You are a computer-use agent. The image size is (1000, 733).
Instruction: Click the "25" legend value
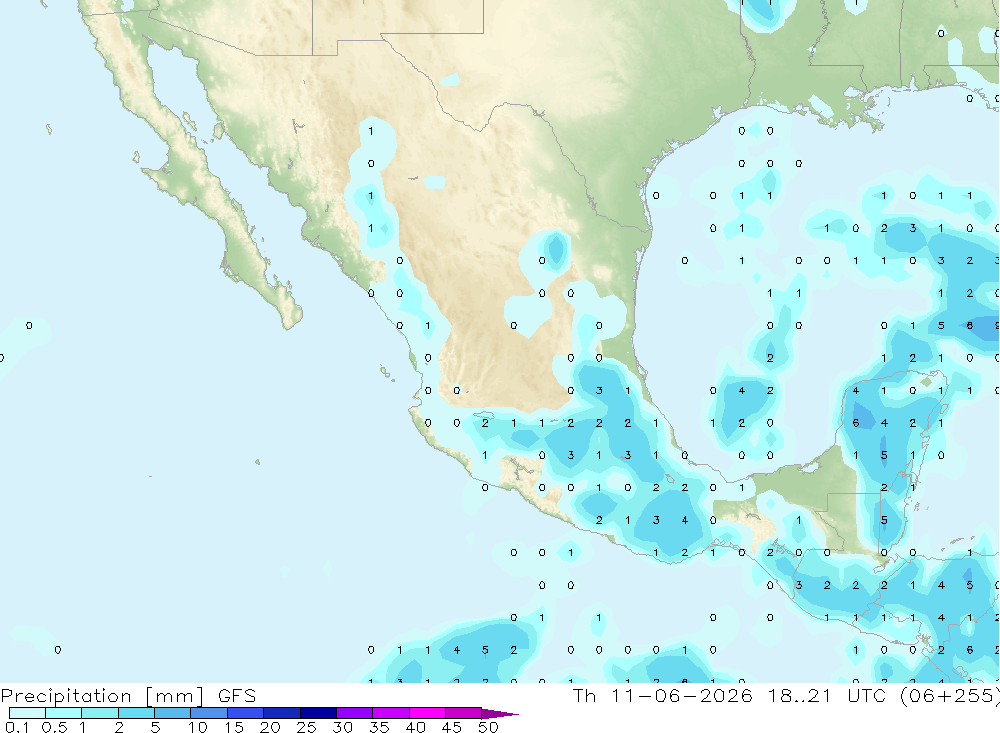click(307, 727)
